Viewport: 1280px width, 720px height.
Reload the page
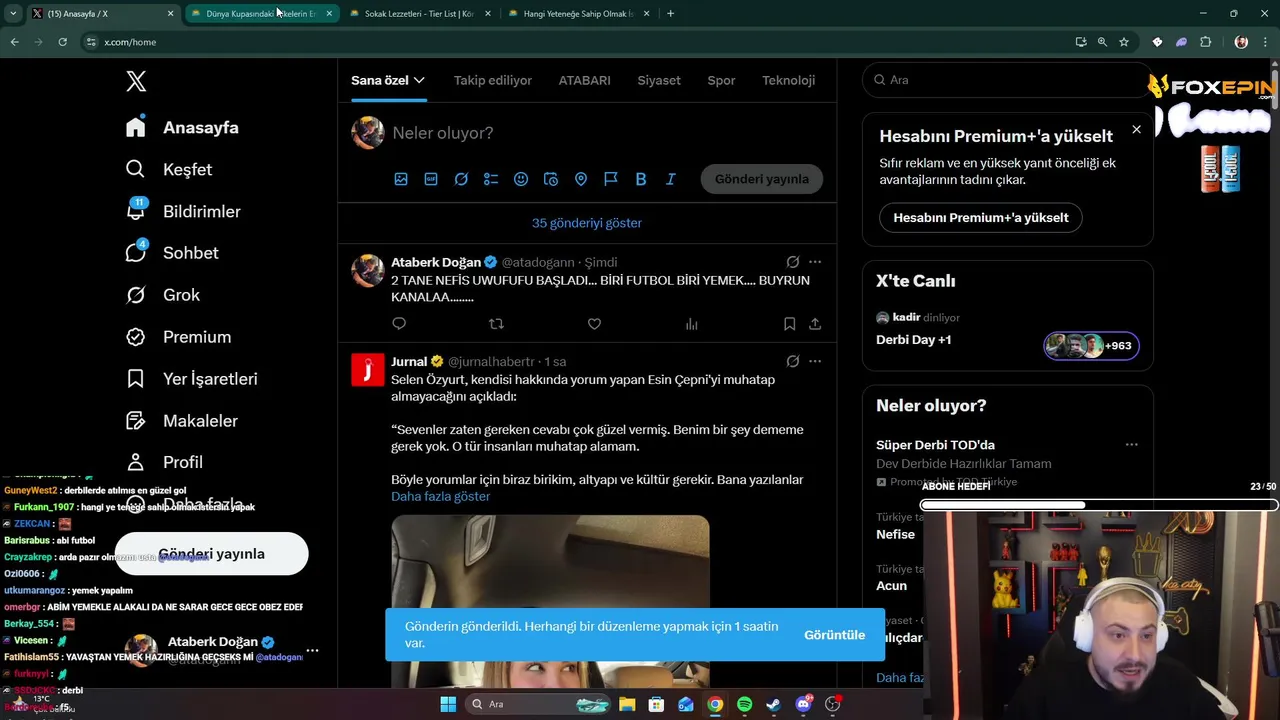point(62,42)
